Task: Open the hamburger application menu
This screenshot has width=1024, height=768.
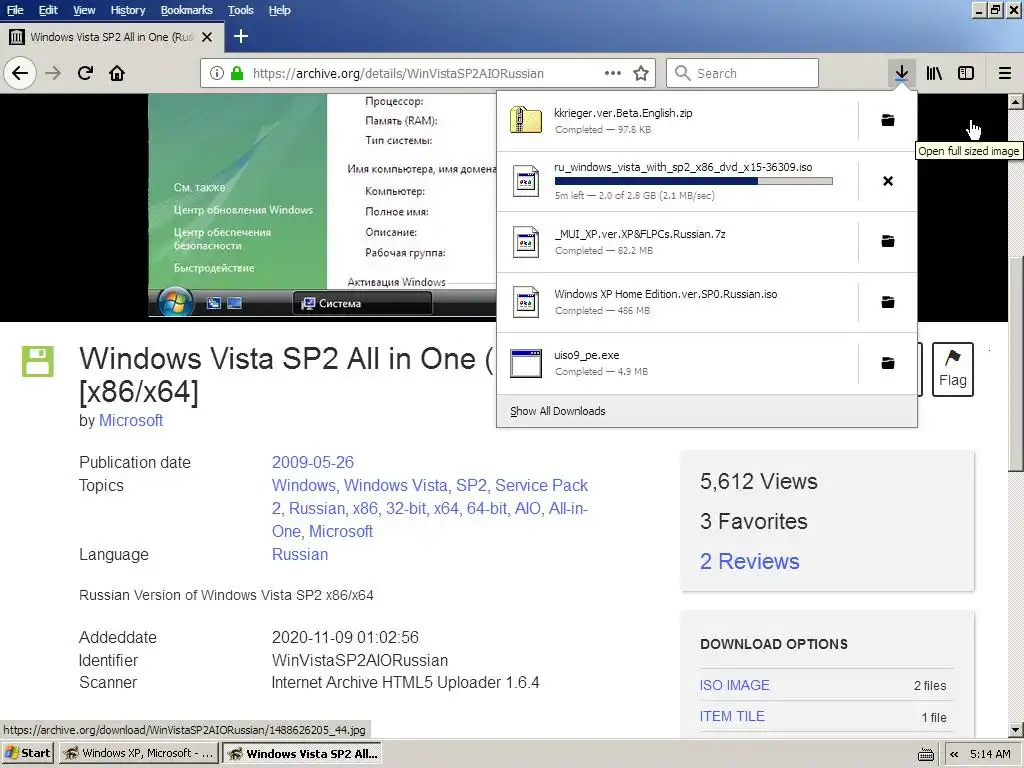Action: tap(1005, 73)
